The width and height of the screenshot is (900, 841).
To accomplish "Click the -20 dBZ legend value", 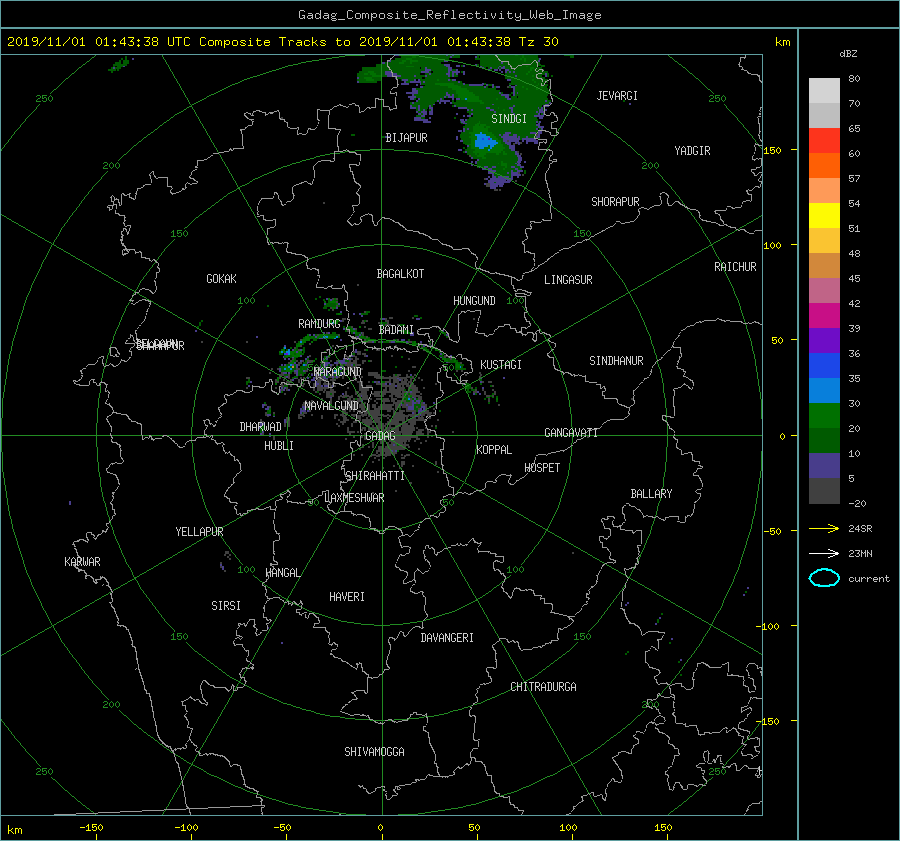I will (857, 503).
